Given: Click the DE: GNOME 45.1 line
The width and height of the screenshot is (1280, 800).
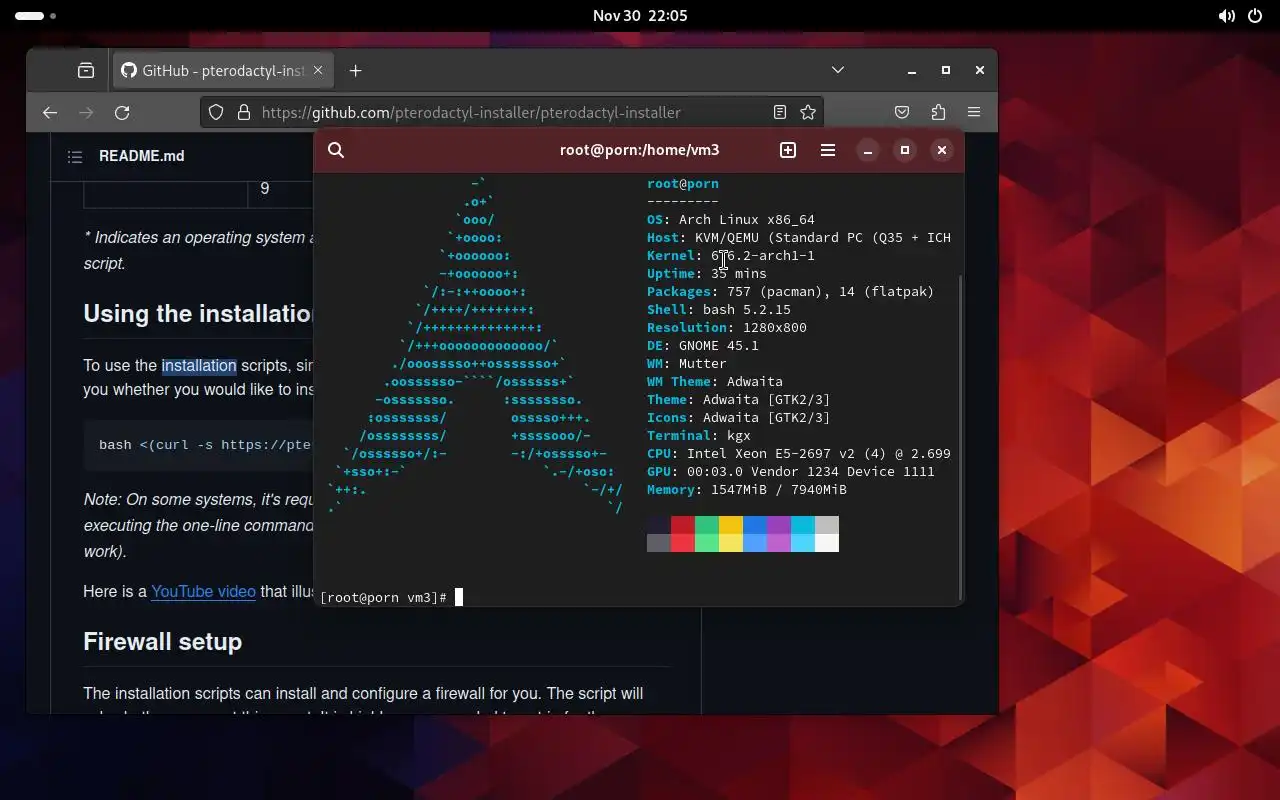Looking at the screenshot, I should click(703, 346).
